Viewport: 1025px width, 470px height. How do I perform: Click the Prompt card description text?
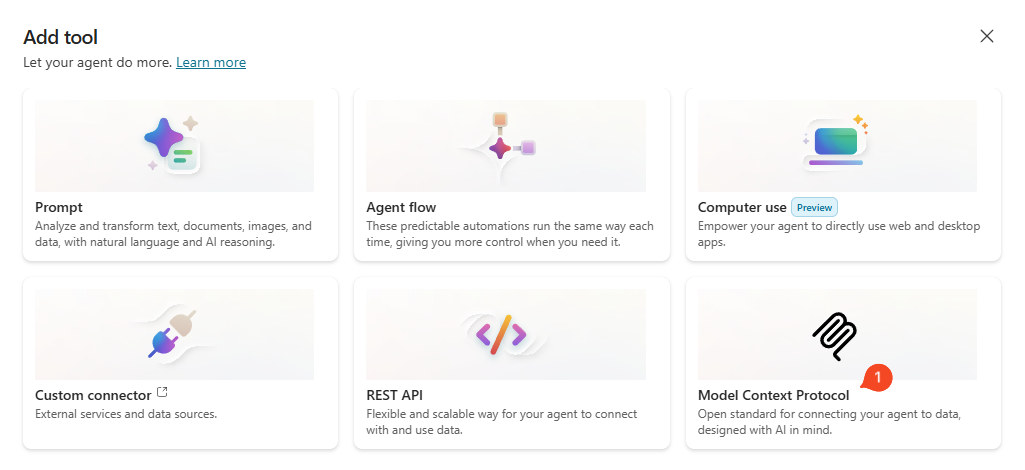173,234
